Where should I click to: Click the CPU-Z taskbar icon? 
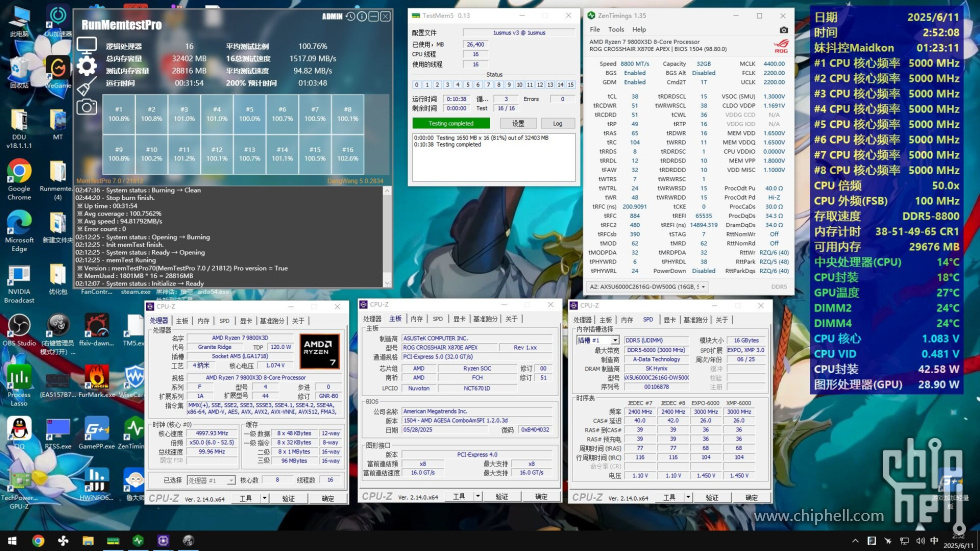(163, 540)
